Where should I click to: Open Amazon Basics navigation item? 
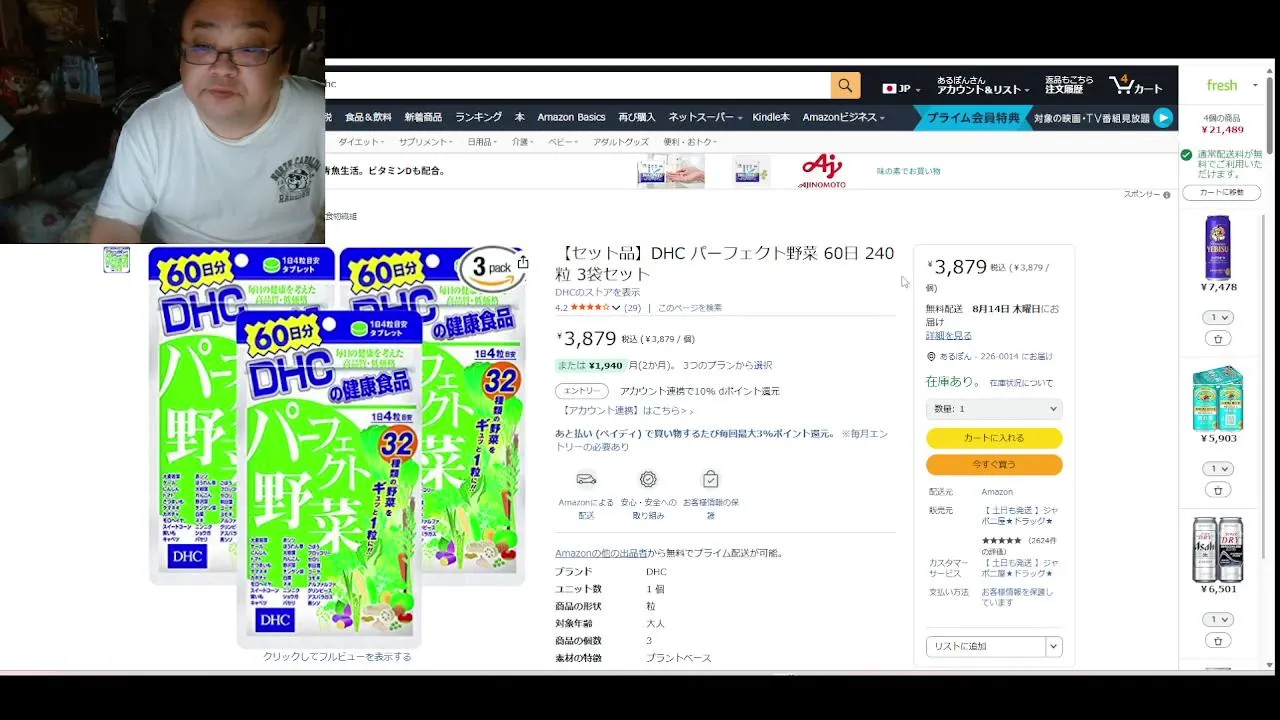click(x=571, y=117)
